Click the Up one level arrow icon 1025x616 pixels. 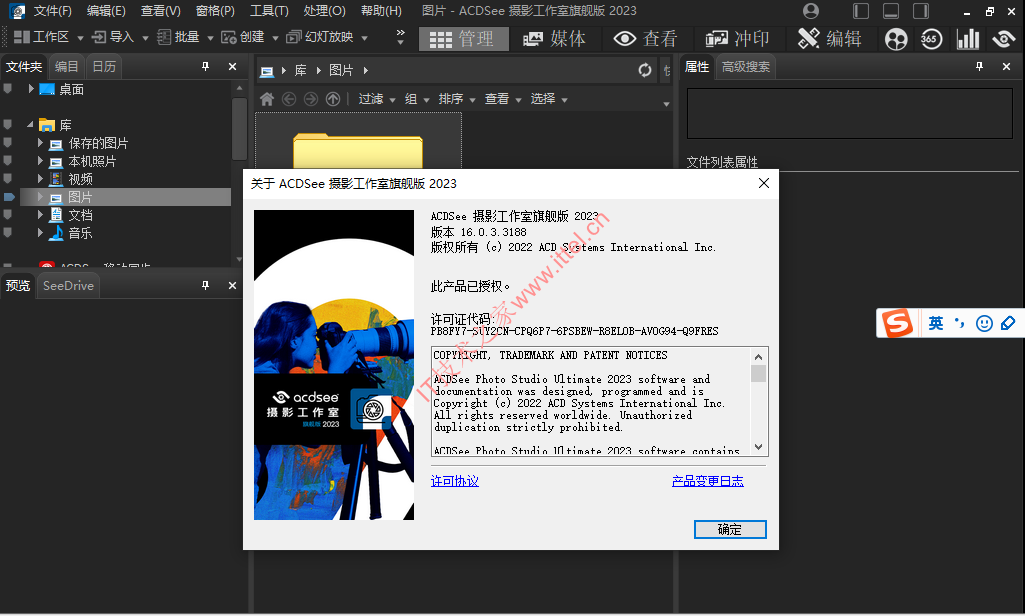(333, 99)
